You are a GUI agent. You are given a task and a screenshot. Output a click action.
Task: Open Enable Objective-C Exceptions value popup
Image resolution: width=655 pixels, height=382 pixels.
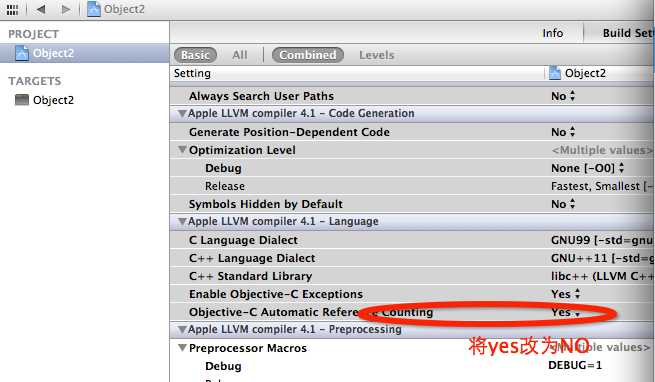[x=566, y=294]
